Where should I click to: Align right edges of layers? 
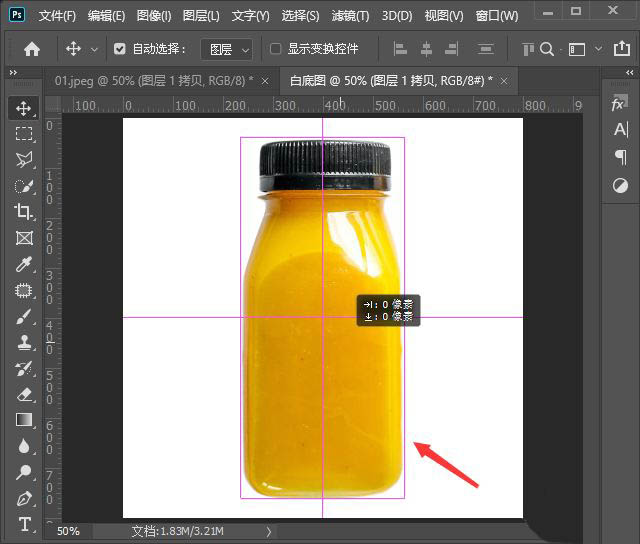pos(451,49)
